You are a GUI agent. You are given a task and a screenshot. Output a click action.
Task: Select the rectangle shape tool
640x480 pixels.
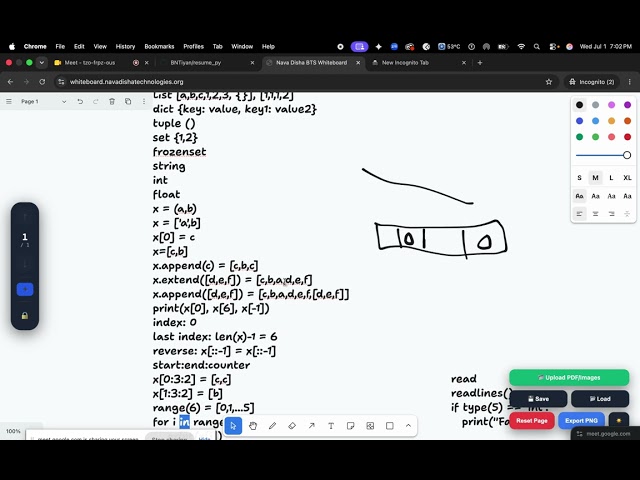[390, 426]
